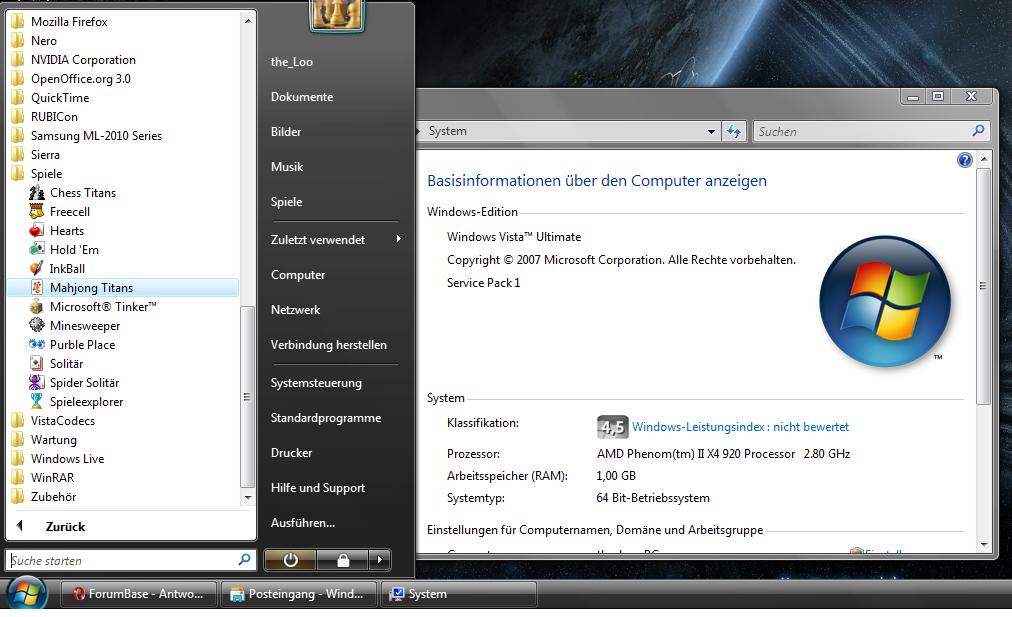Viewport: 1012px width, 617px height.
Task: Open help icon in System window
Action: pos(964,160)
